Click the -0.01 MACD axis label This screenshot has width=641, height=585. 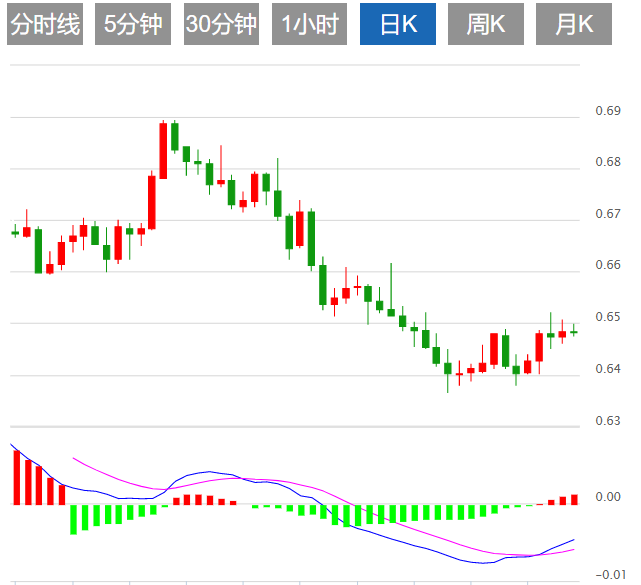coord(610,575)
